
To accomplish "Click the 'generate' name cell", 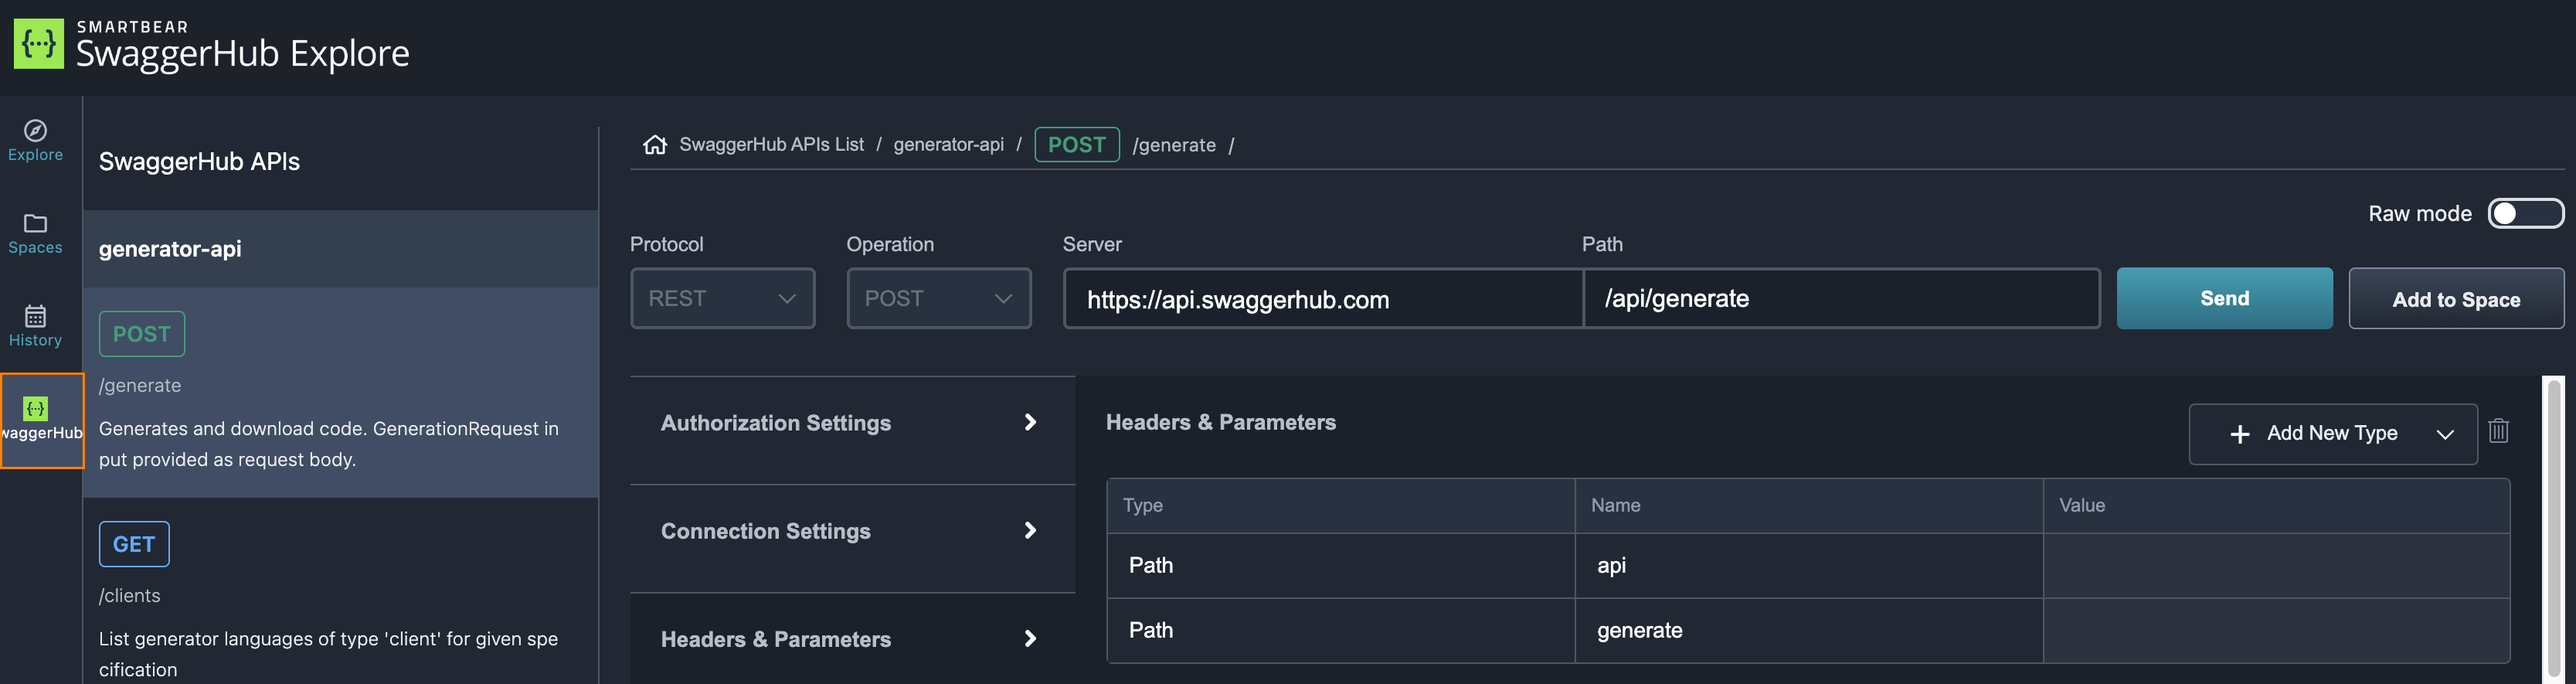I will 1808,631.
